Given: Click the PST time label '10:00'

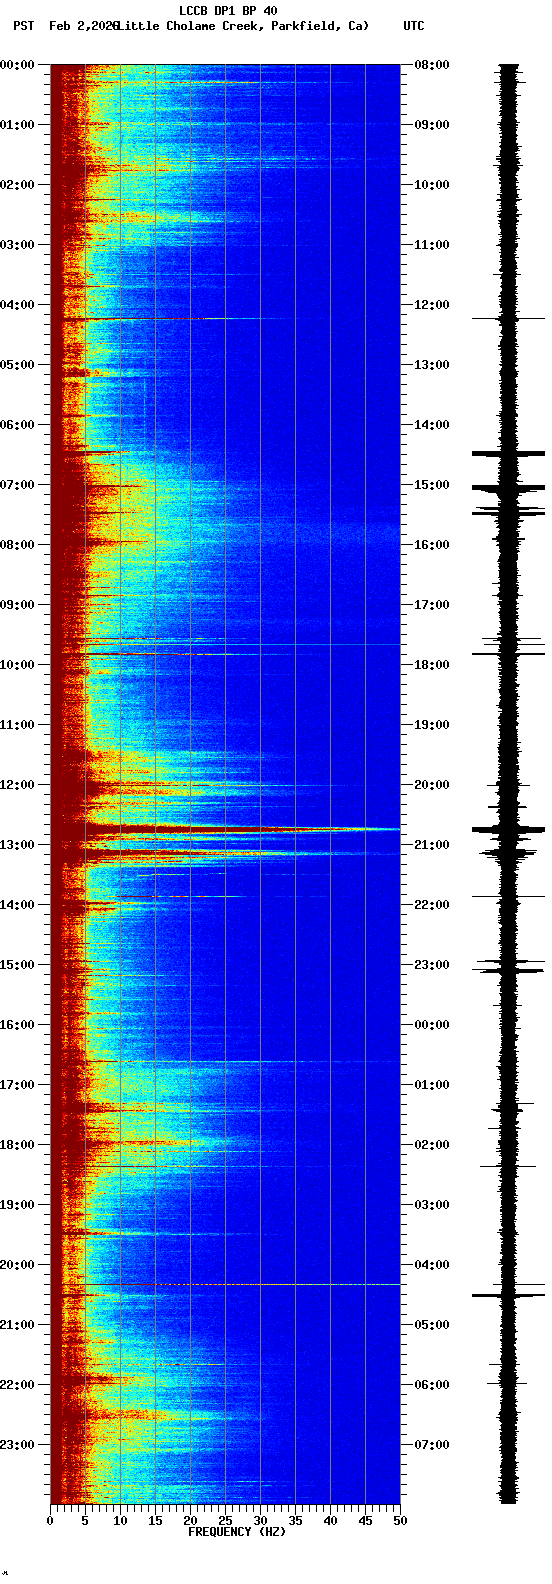Looking at the screenshot, I should (16, 665).
